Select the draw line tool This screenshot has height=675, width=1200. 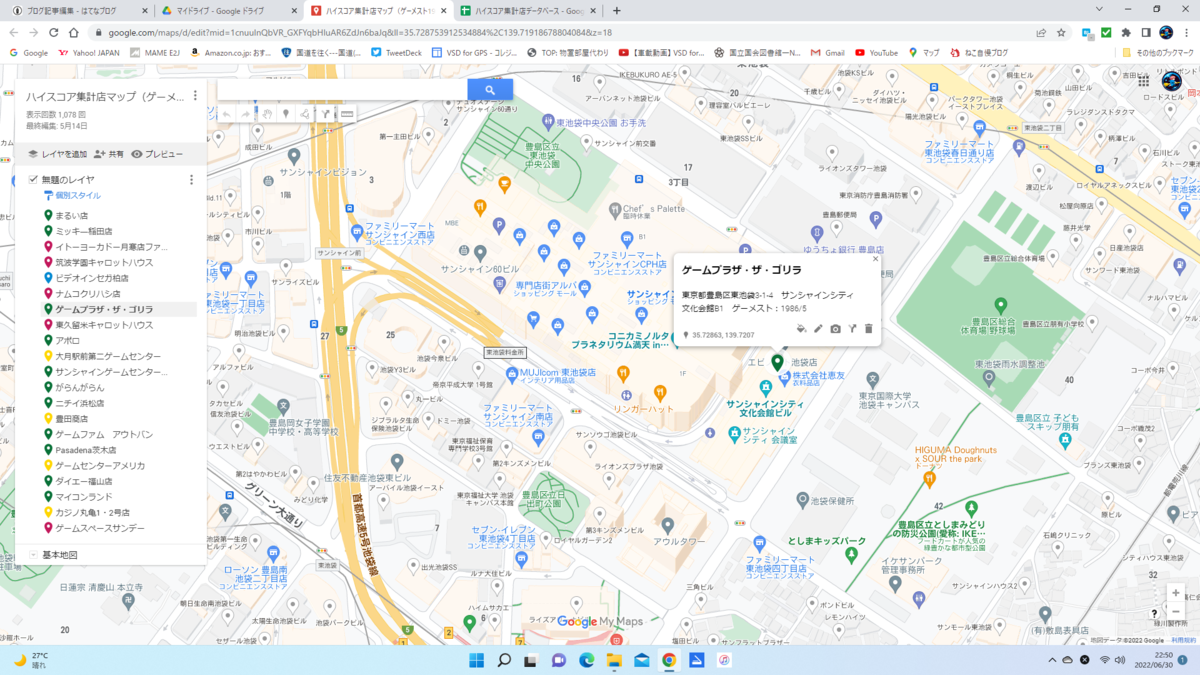(x=306, y=115)
